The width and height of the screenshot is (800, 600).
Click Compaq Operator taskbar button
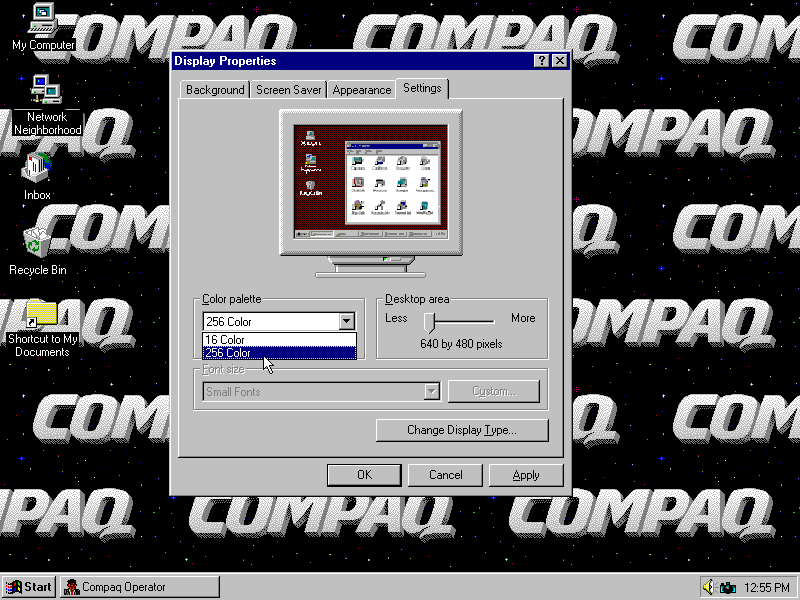[x=140, y=587]
